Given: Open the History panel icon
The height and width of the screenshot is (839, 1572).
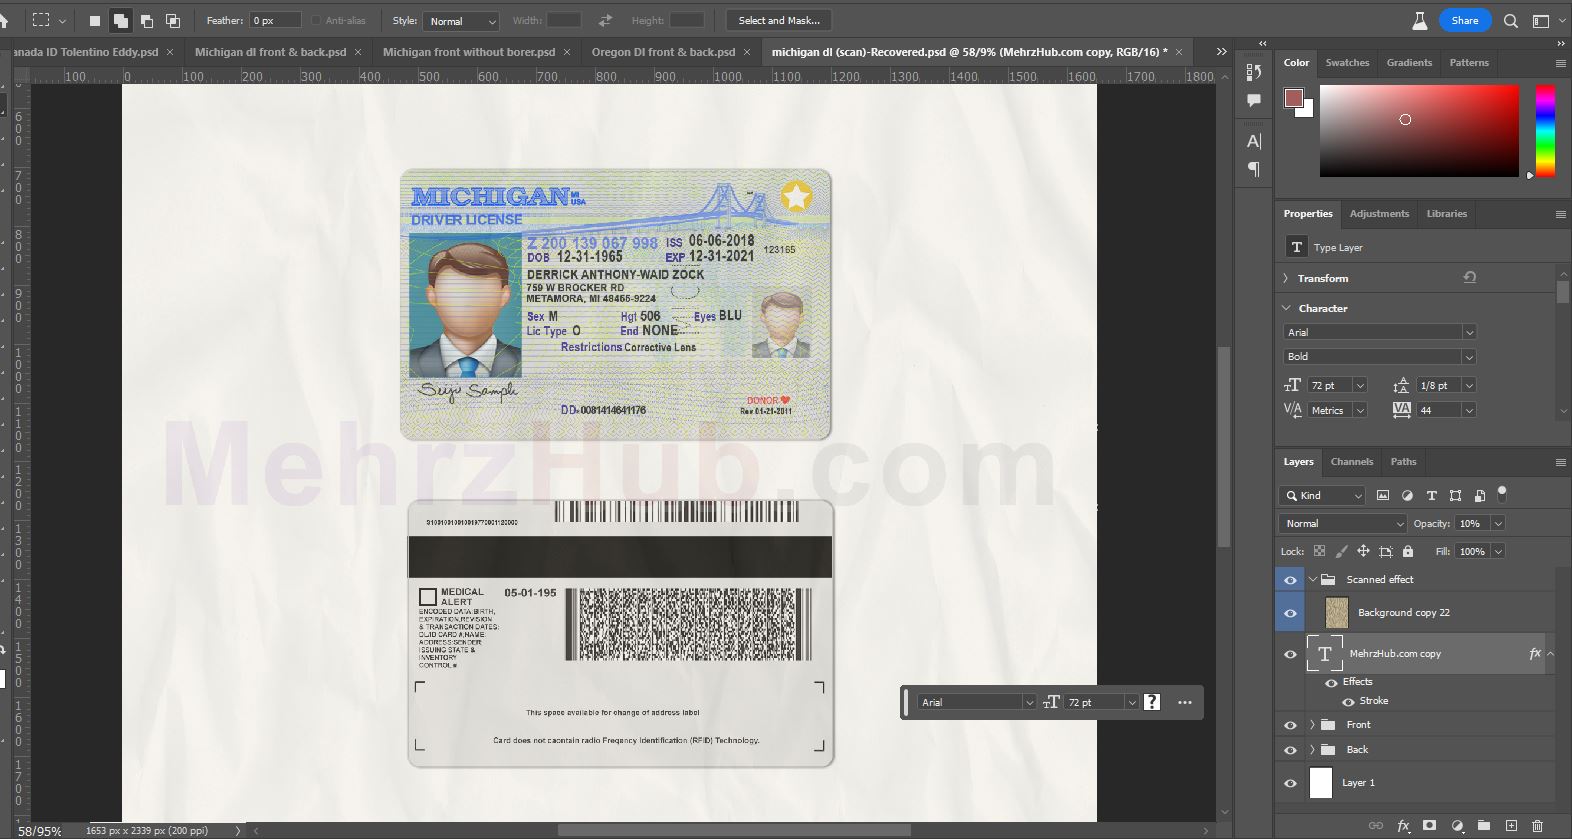Looking at the screenshot, I should coord(1254,72).
